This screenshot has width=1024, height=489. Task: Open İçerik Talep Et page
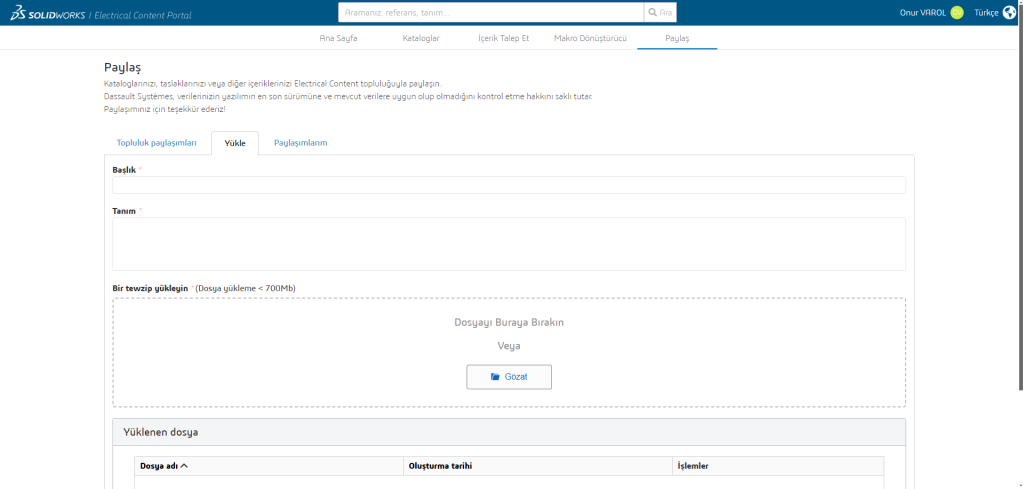click(504, 38)
